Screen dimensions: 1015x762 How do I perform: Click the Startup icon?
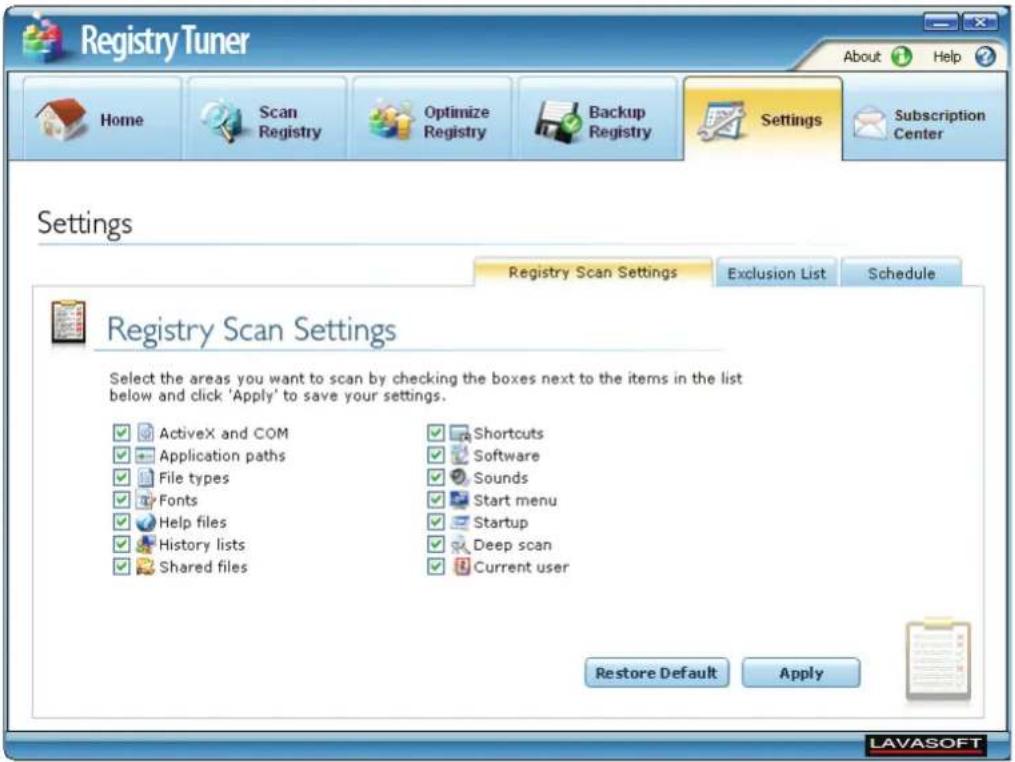[x=460, y=522]
